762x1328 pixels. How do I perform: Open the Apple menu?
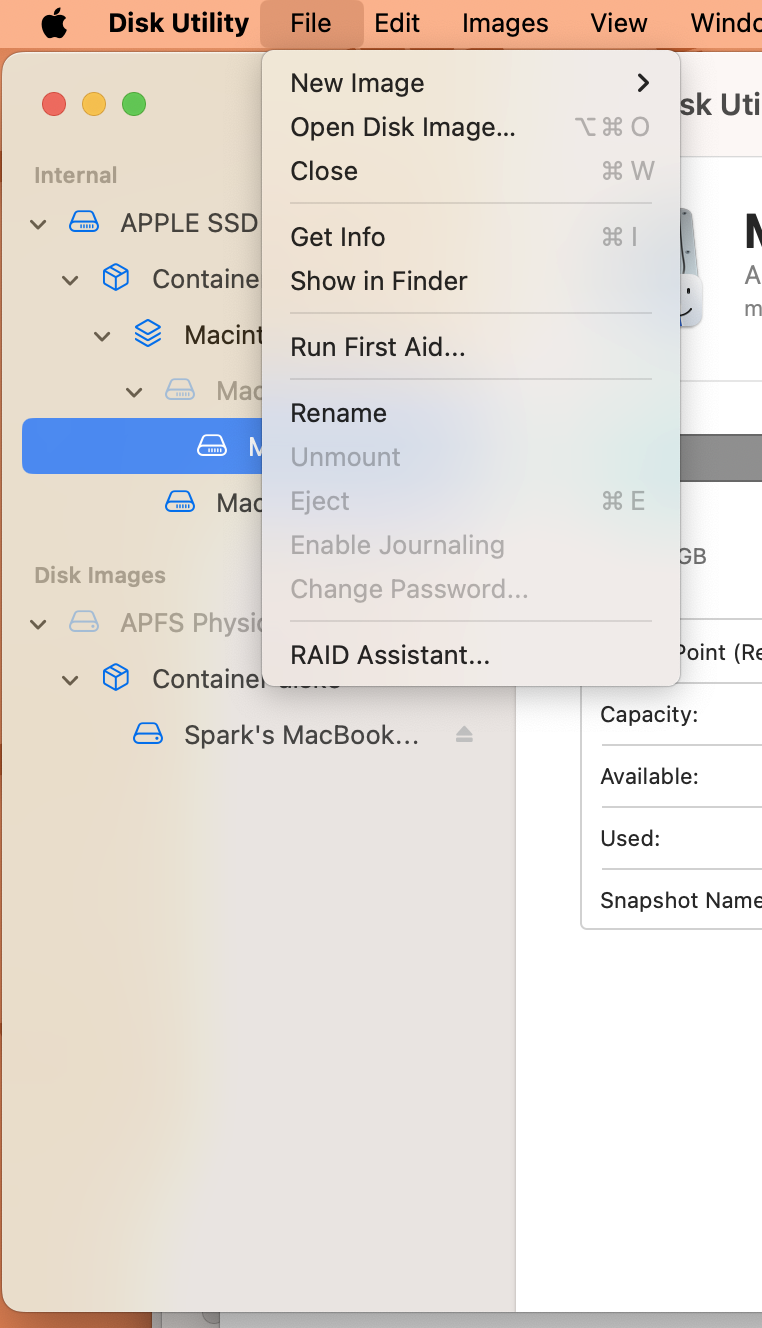54,23
